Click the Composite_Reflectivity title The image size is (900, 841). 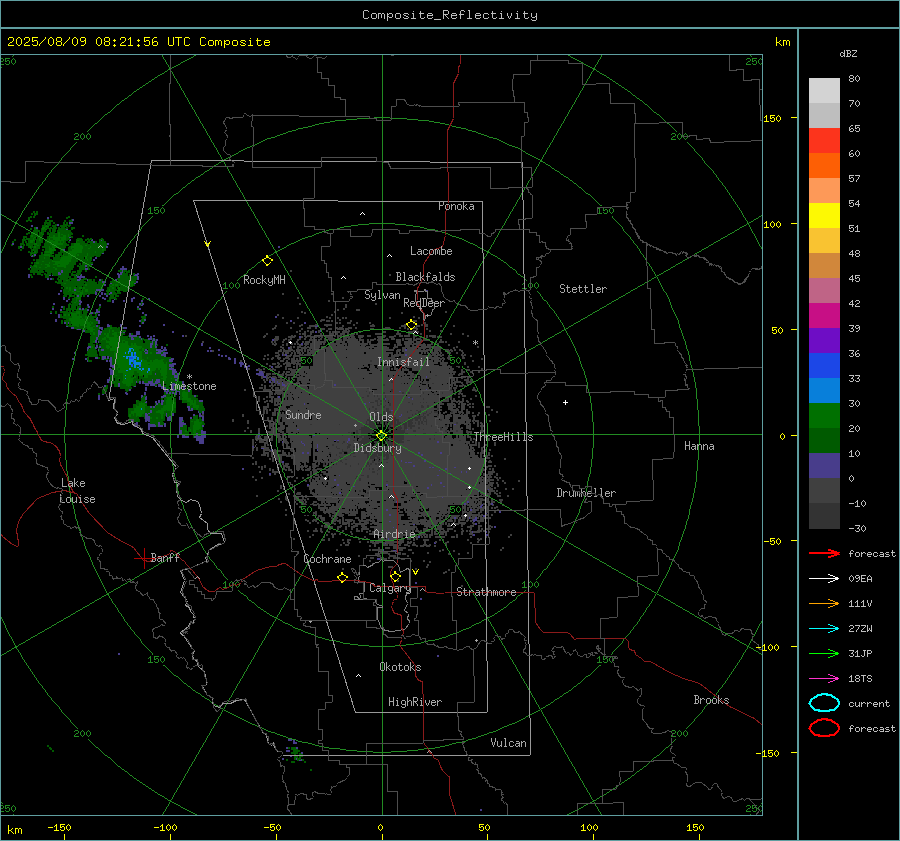pyautogui.click(x=450, y=15)
